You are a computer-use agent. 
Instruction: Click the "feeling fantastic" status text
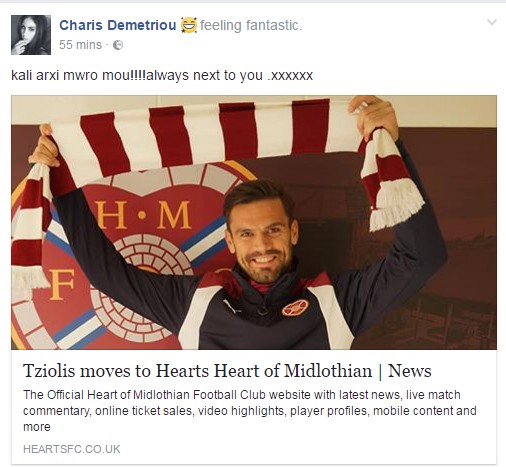click(251, 26)
